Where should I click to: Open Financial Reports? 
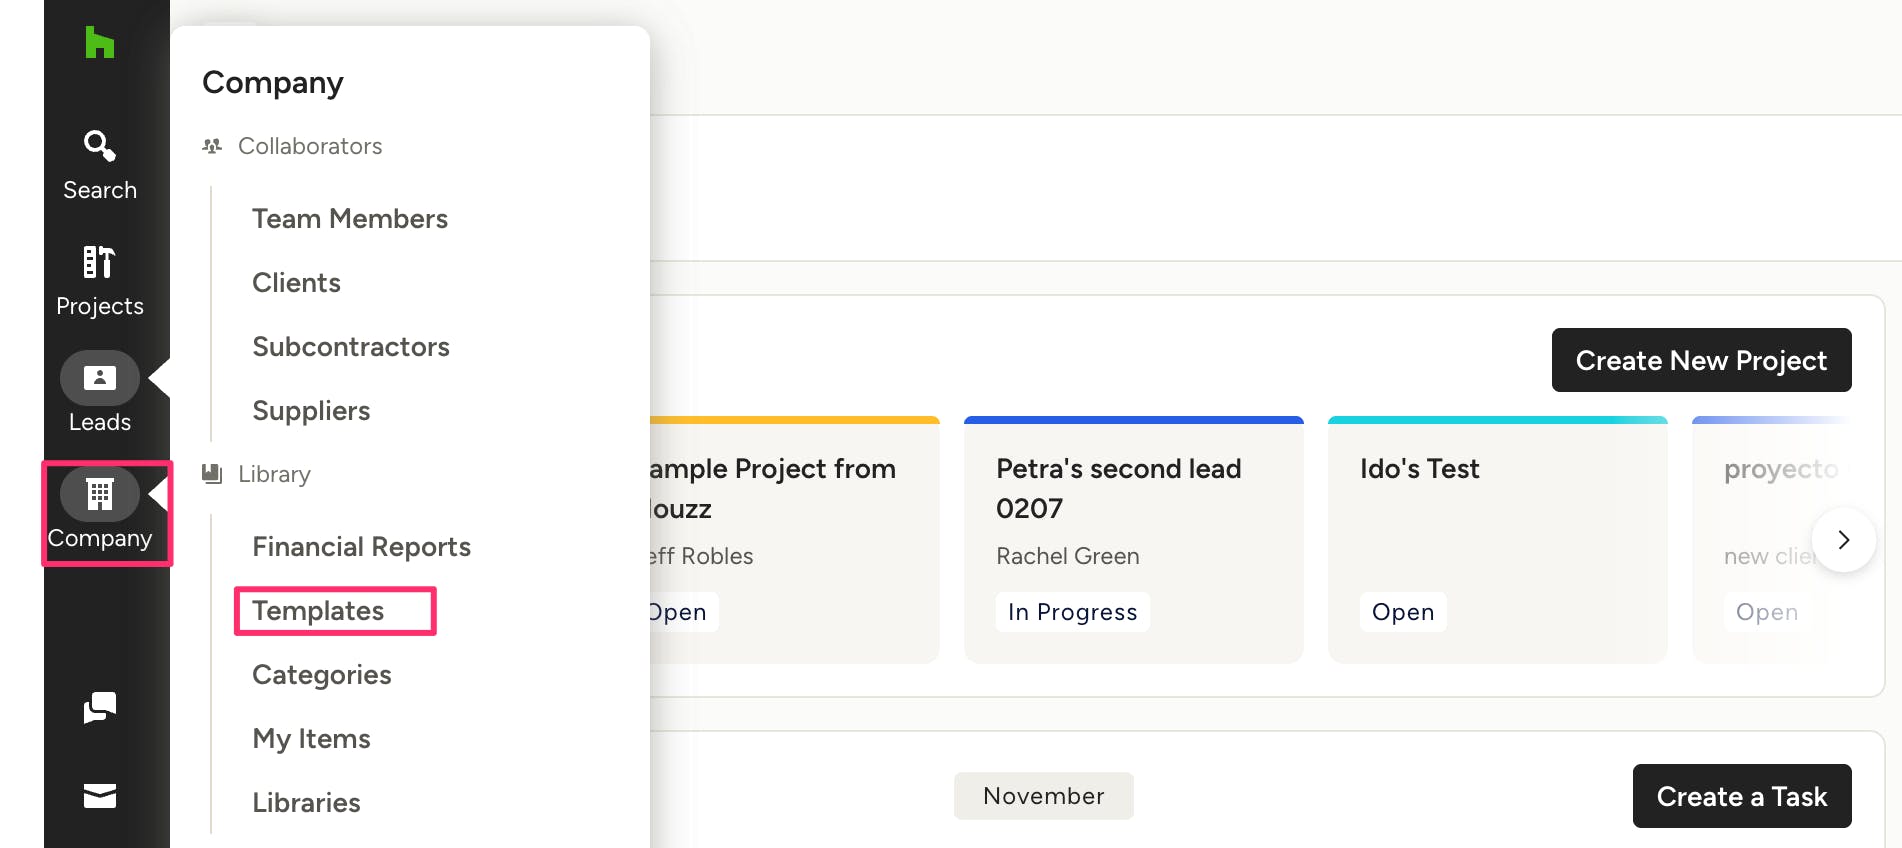point(361,546)
